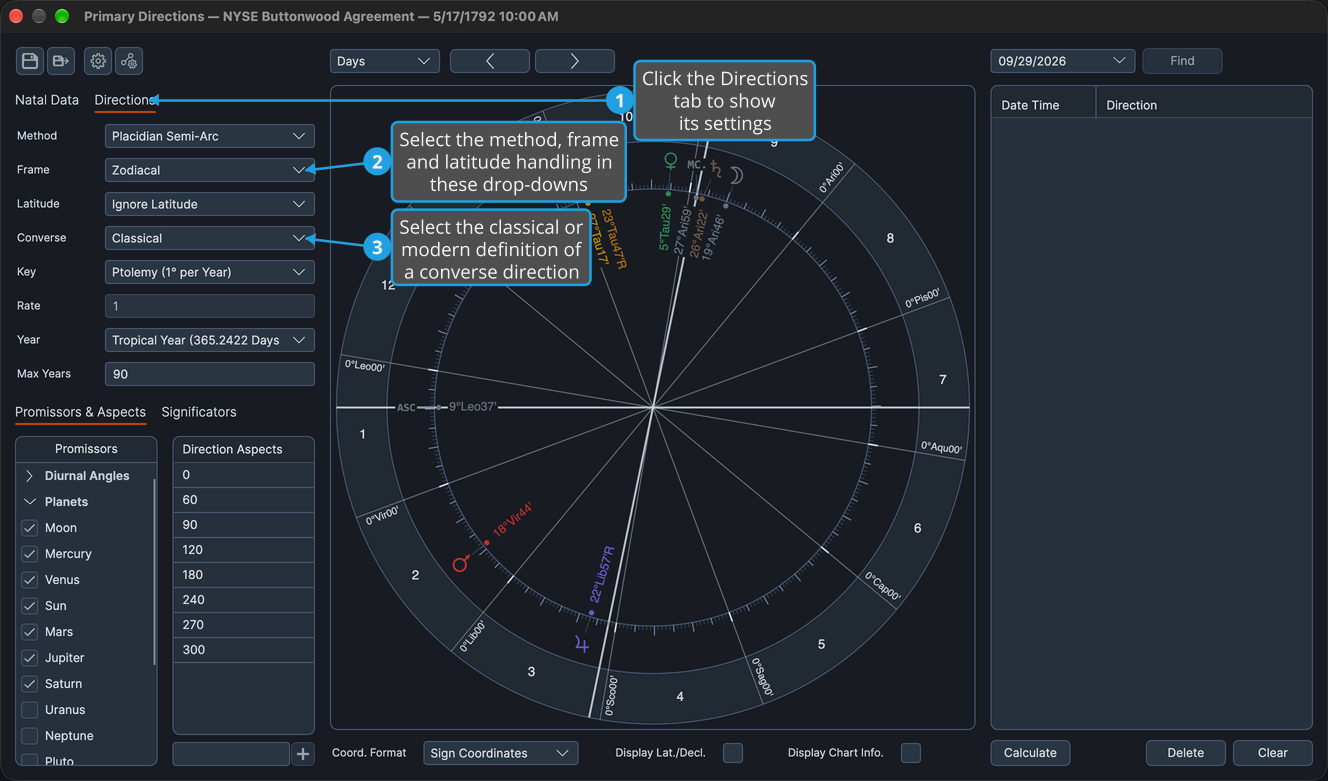Expand the Diurnal Angles group
This screenshot has width=1328, height=781.
[x=30, y=476]
